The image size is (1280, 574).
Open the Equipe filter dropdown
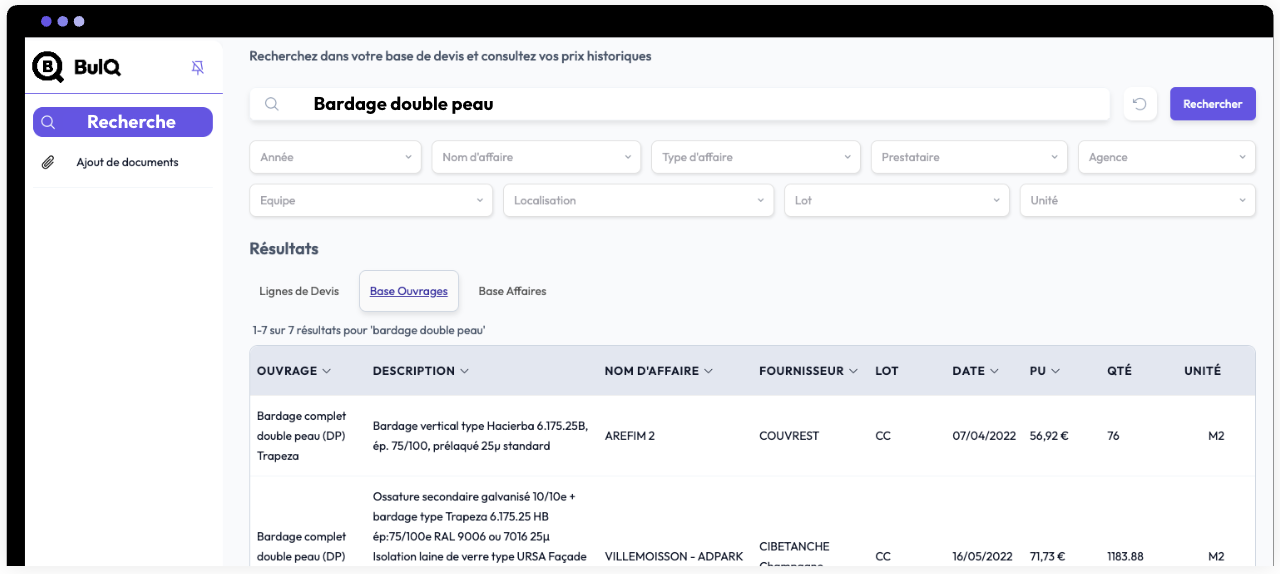pos(371,200)
